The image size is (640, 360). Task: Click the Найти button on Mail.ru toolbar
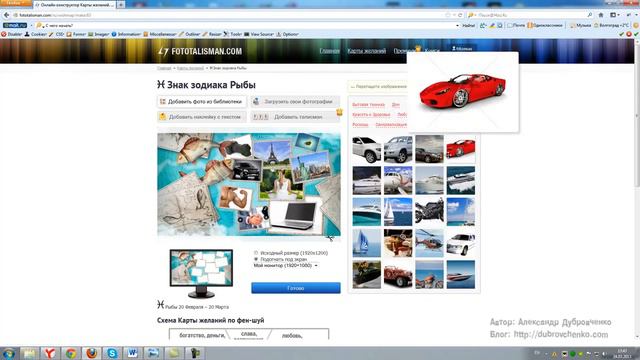tap(469, 25)
